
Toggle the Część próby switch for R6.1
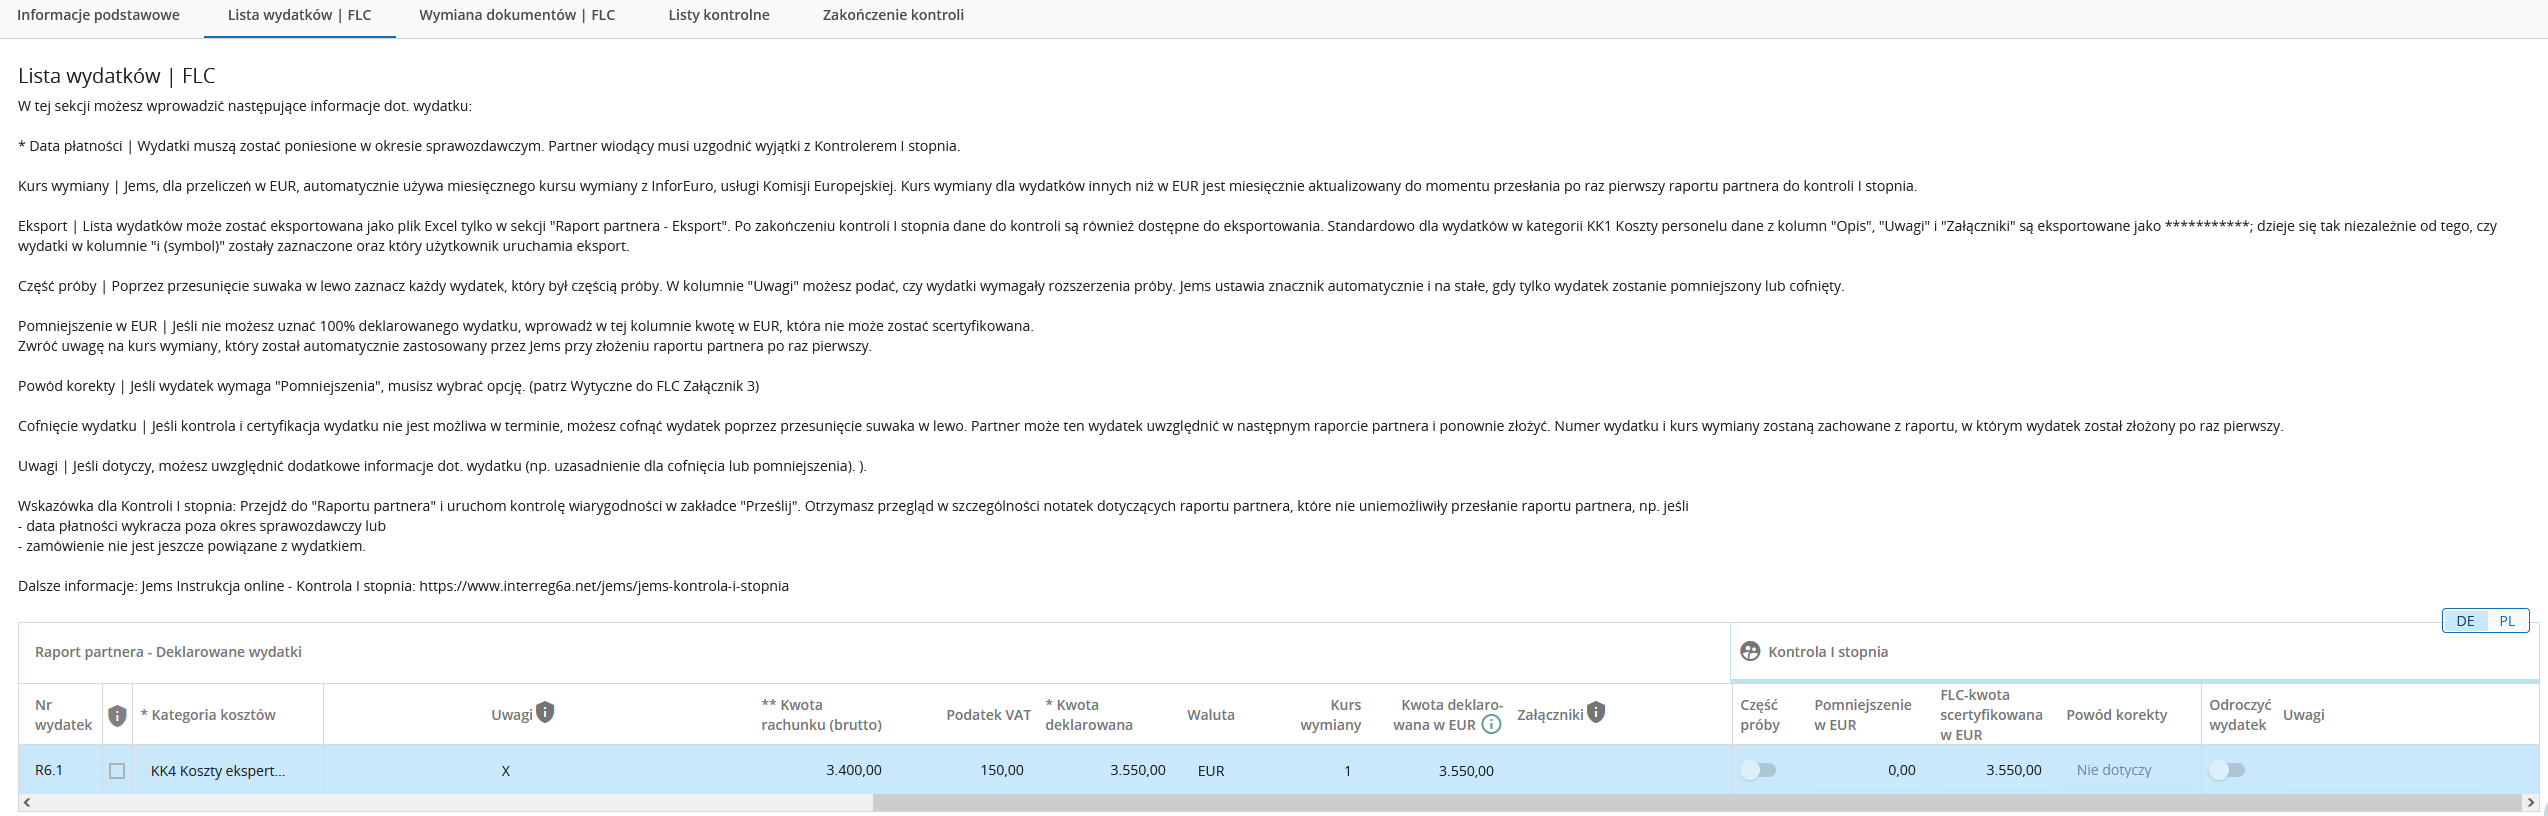pos(1758,770)
